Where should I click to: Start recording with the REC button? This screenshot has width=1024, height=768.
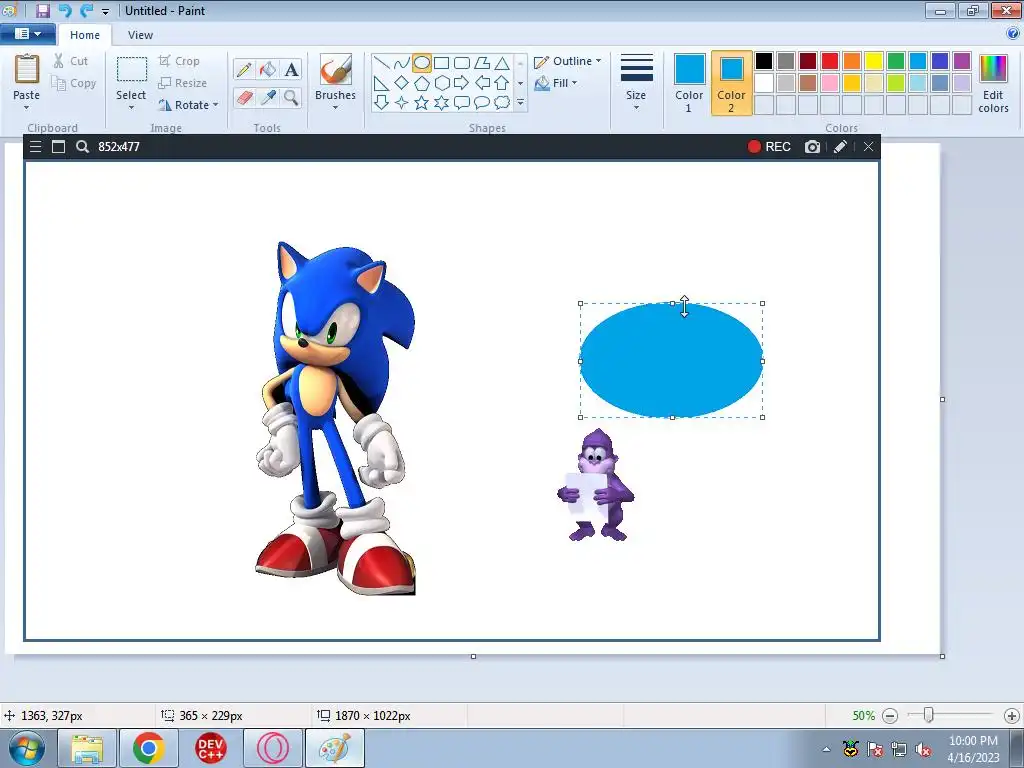769,147
